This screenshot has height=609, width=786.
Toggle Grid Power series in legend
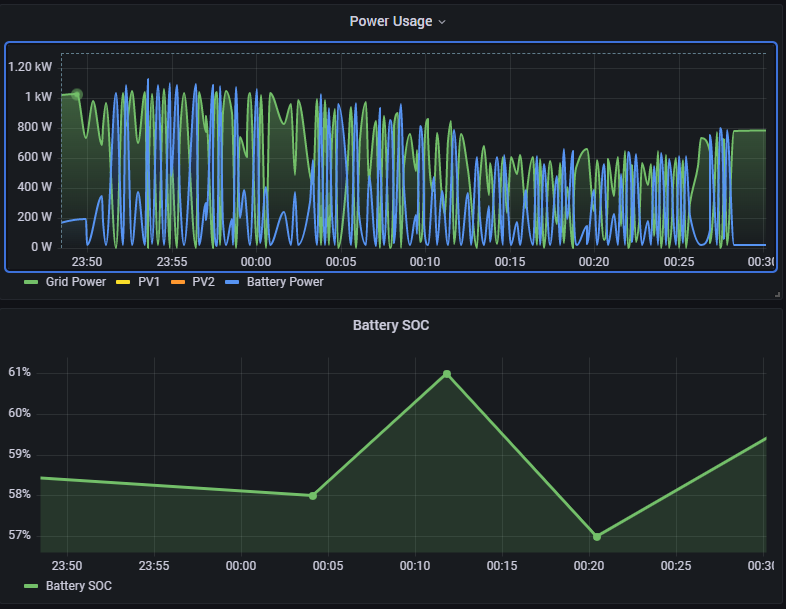76,282
